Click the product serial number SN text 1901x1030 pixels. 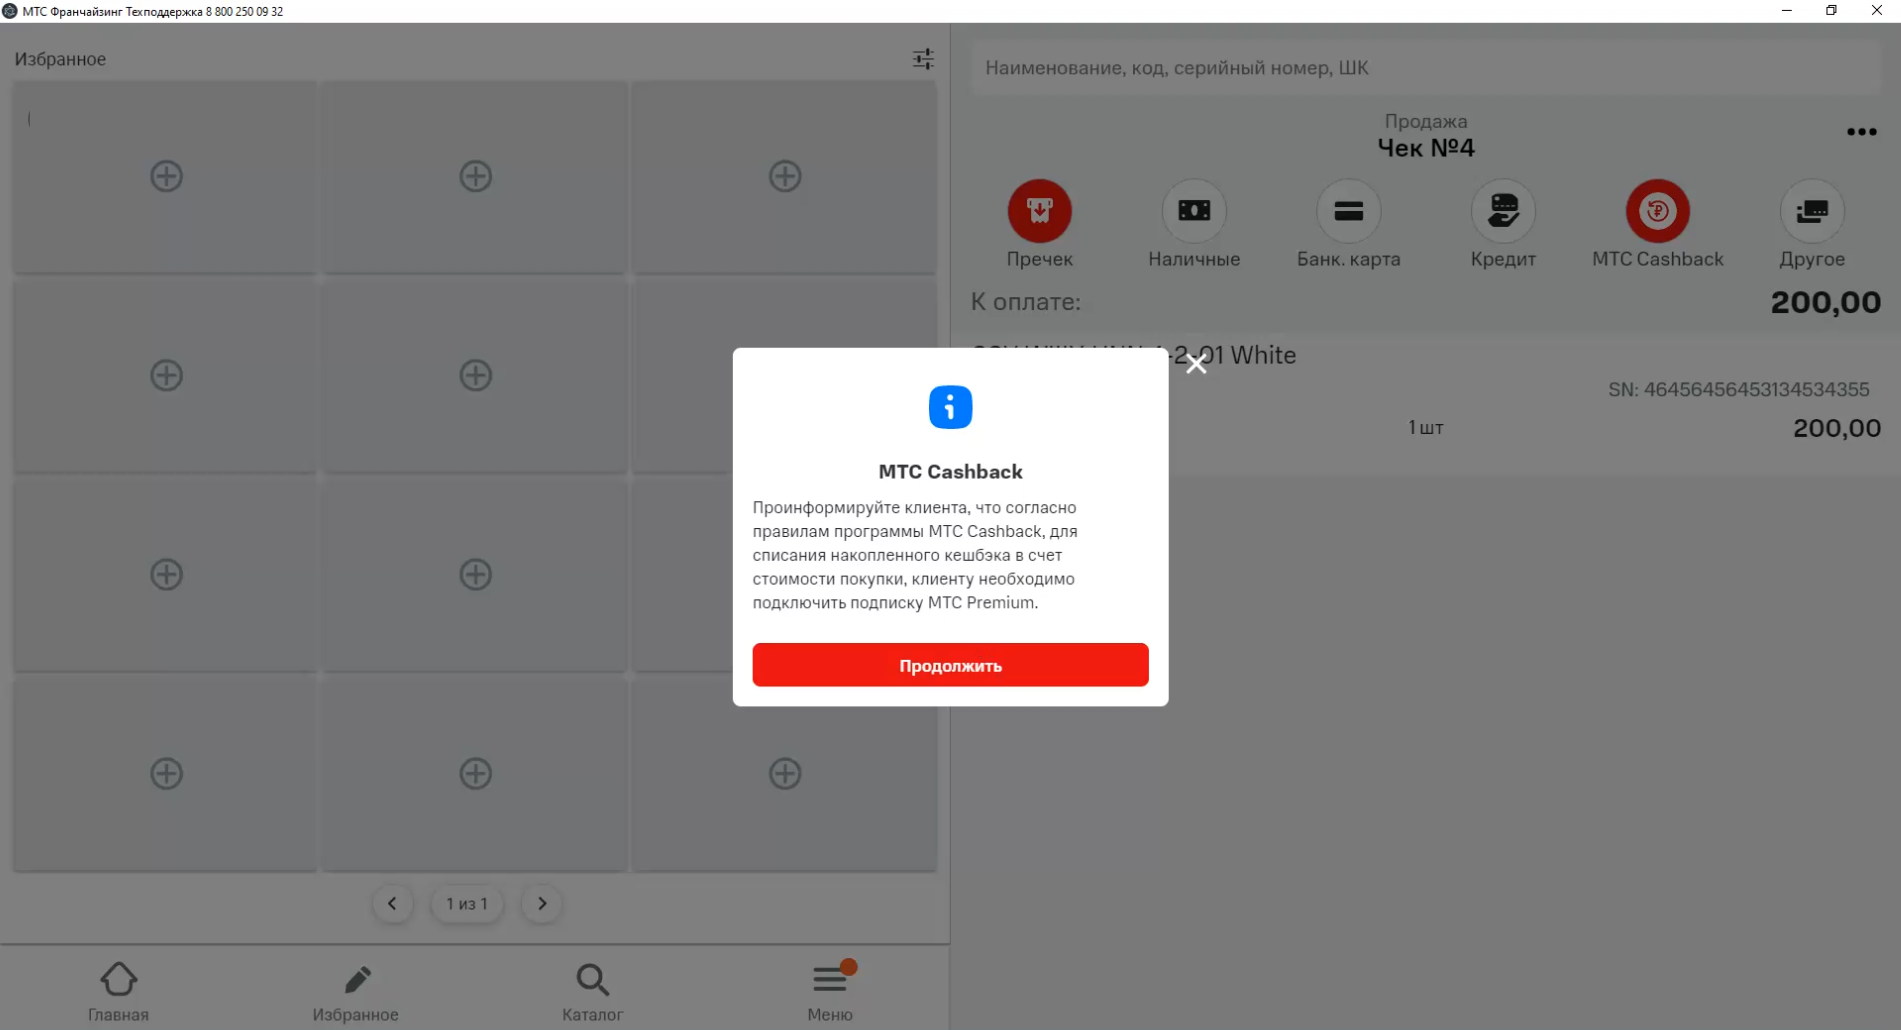[1738, 389]
